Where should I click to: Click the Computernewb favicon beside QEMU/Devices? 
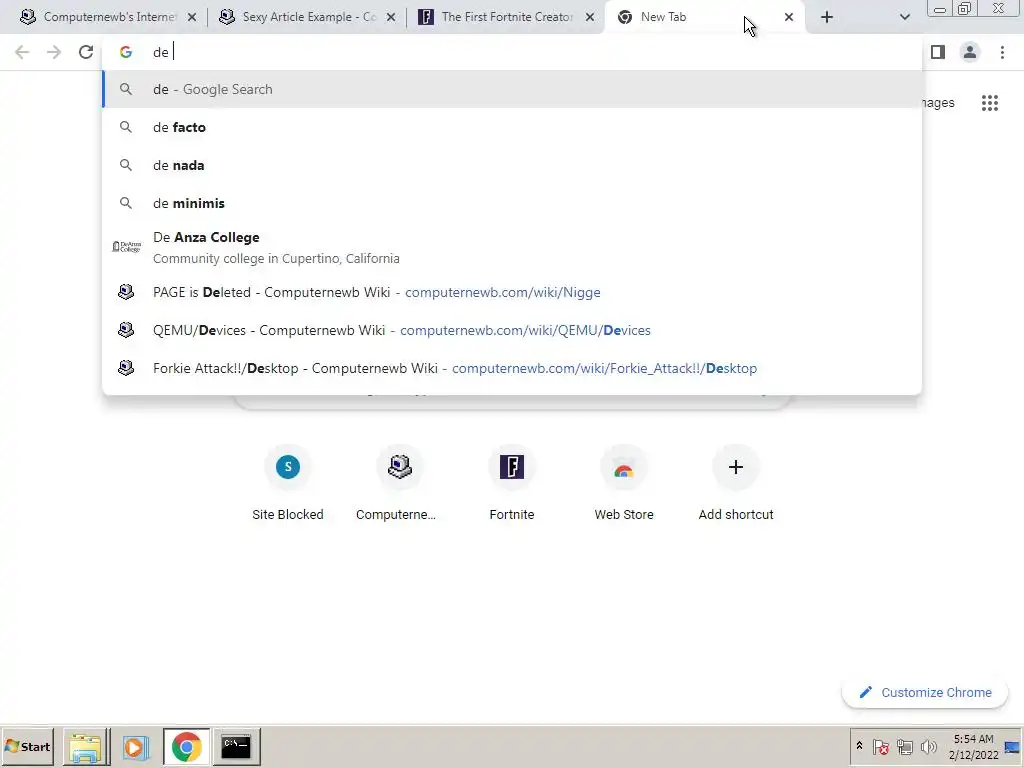coord(126,330)
